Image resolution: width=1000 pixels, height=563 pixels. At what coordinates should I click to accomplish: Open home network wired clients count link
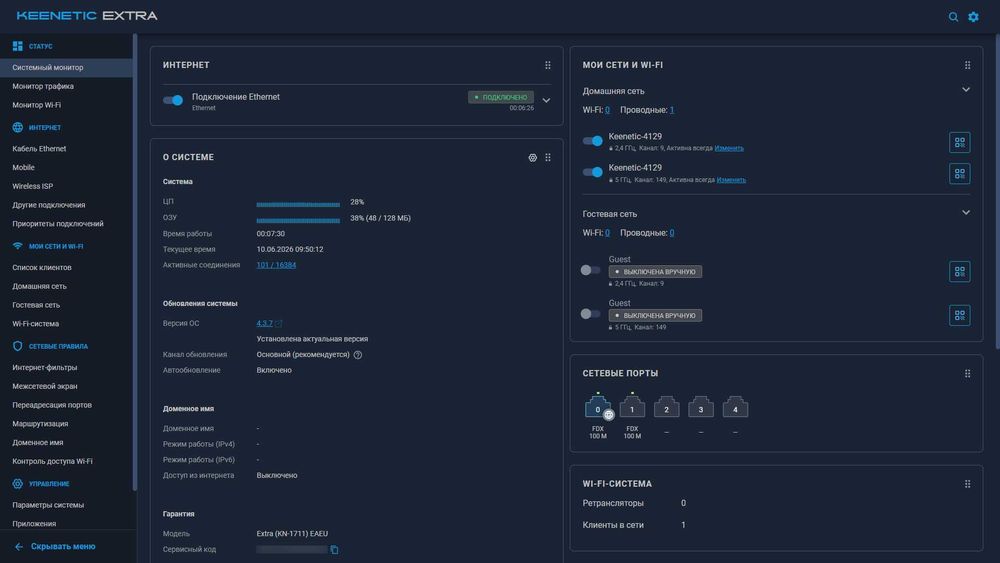[672, 110]
